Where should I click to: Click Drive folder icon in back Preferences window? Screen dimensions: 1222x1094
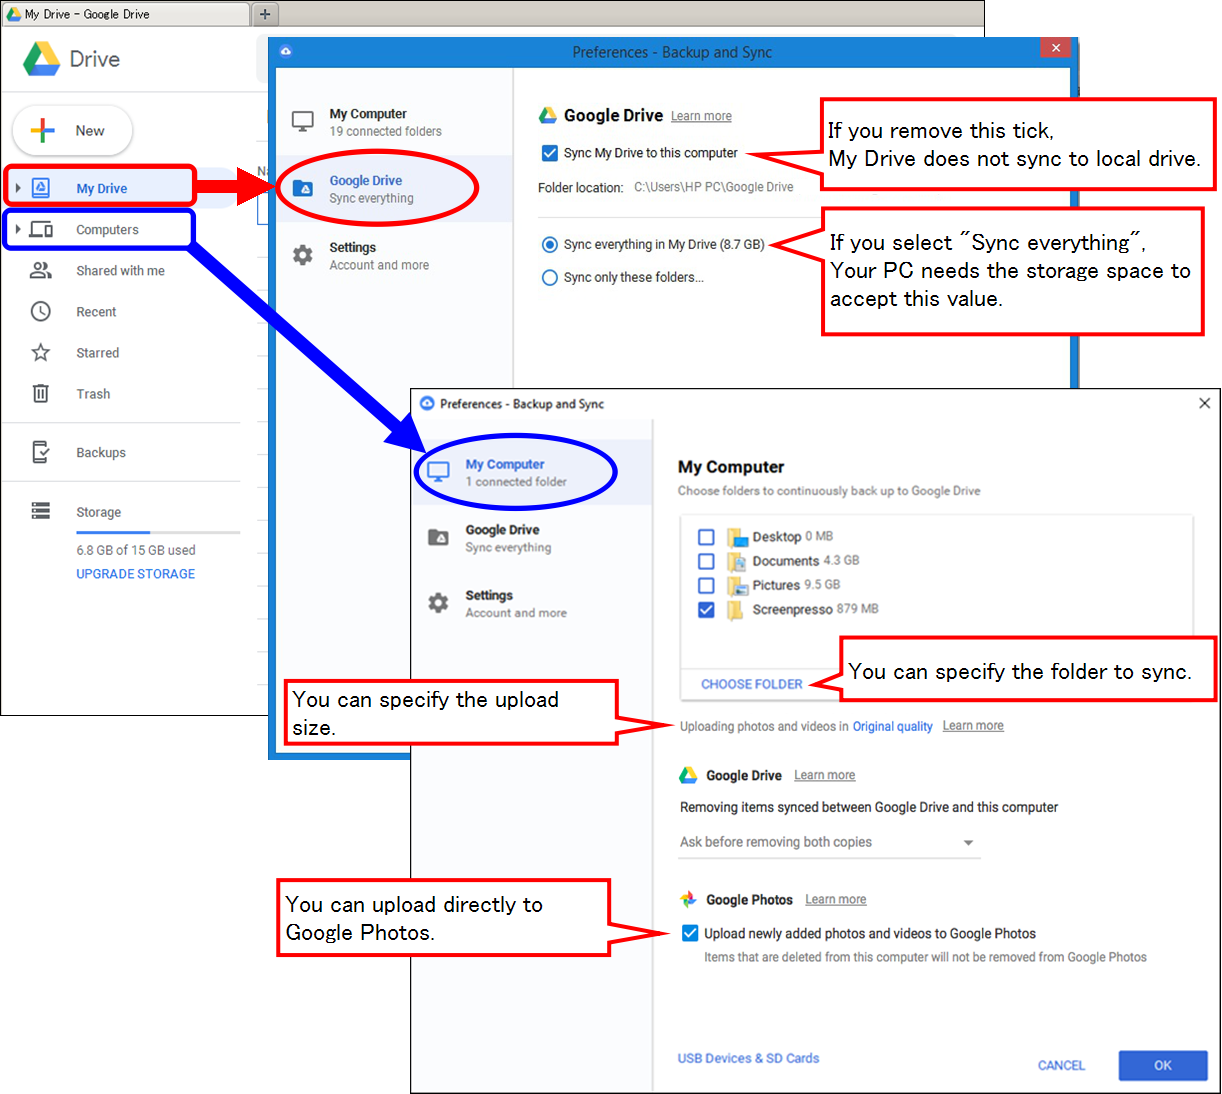302,188
